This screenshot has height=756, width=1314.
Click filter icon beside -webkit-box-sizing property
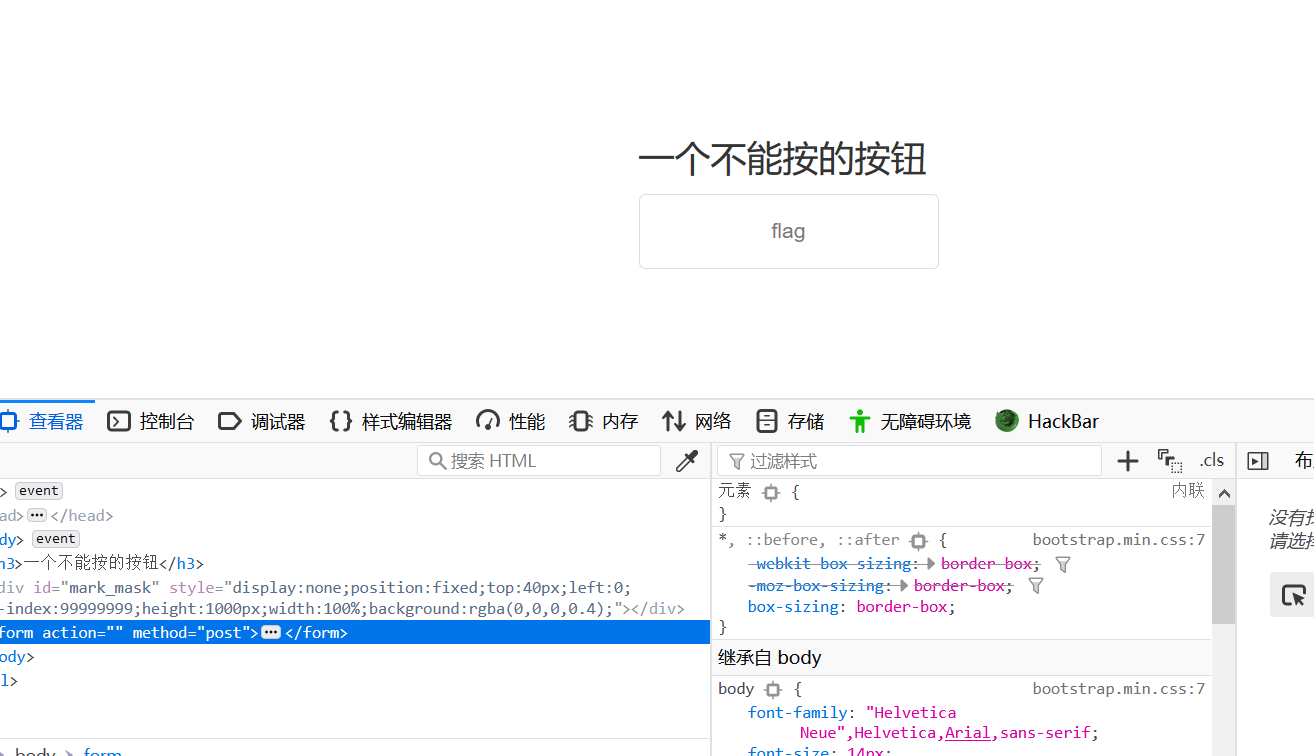(1062, 564)
